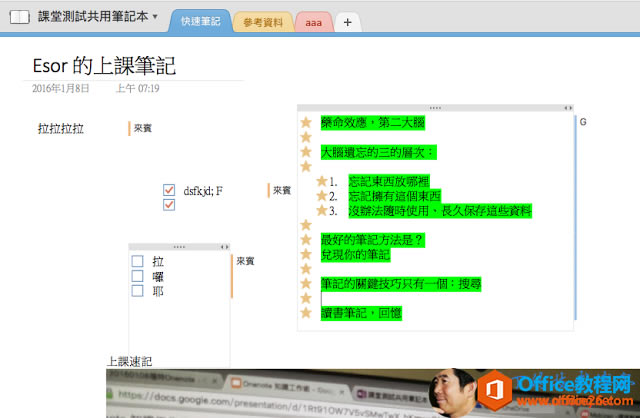
Task: Click the time 上午 07:19
Action: coord(138,88)
